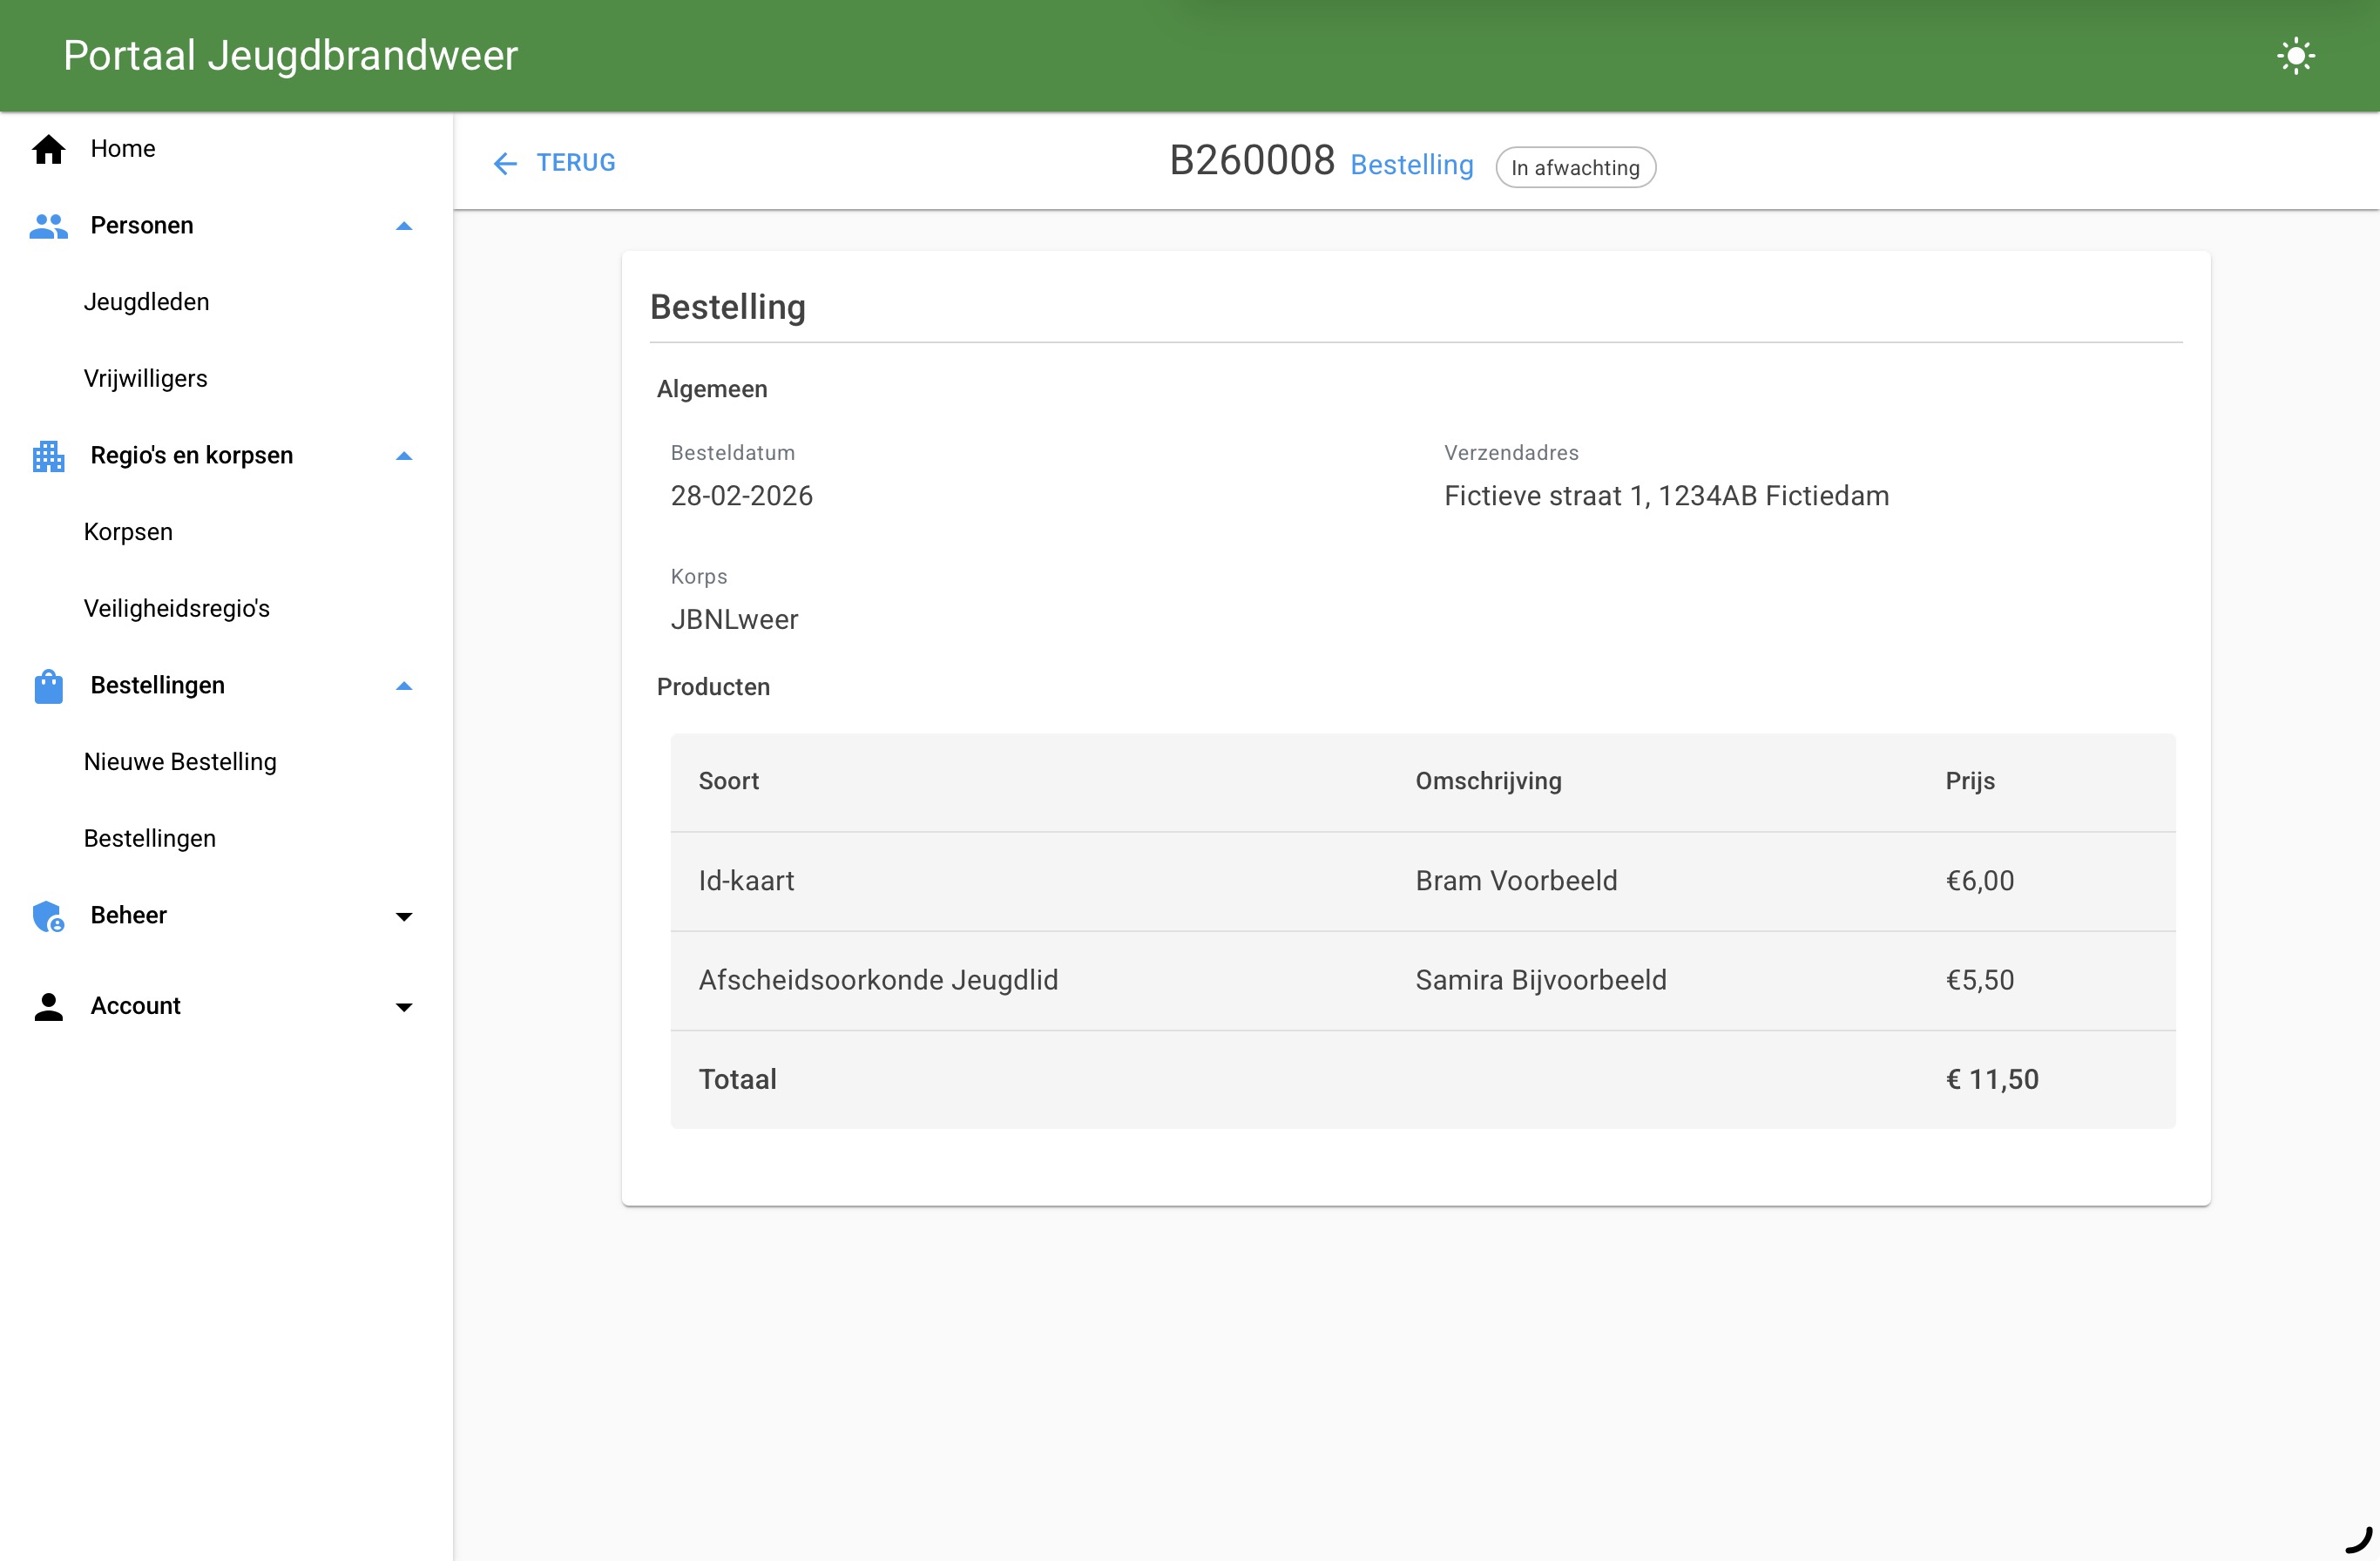Click the Bestellingen shopping bag icon
Screen dimensions: 2380x1561
point(48,686)
